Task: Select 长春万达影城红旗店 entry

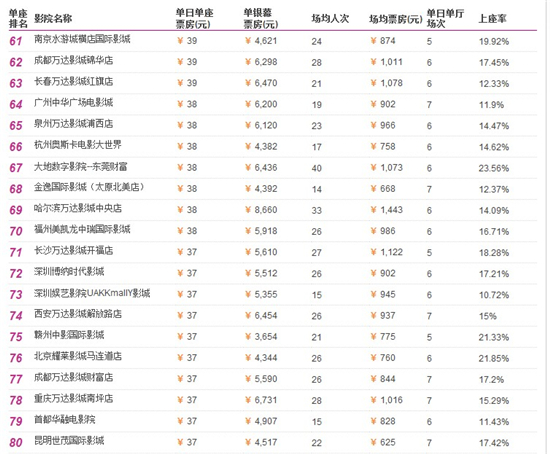Action: point(74,81)
